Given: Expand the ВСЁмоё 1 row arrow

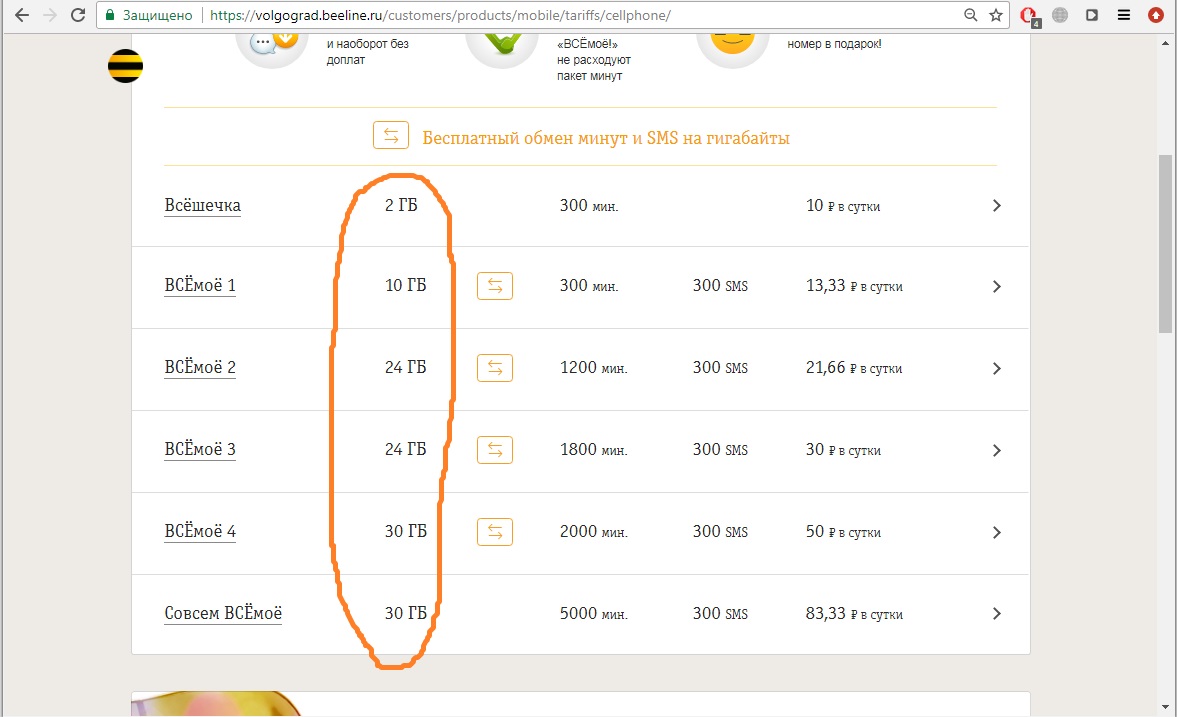Looking at the screenshot, I should [997, 287].
